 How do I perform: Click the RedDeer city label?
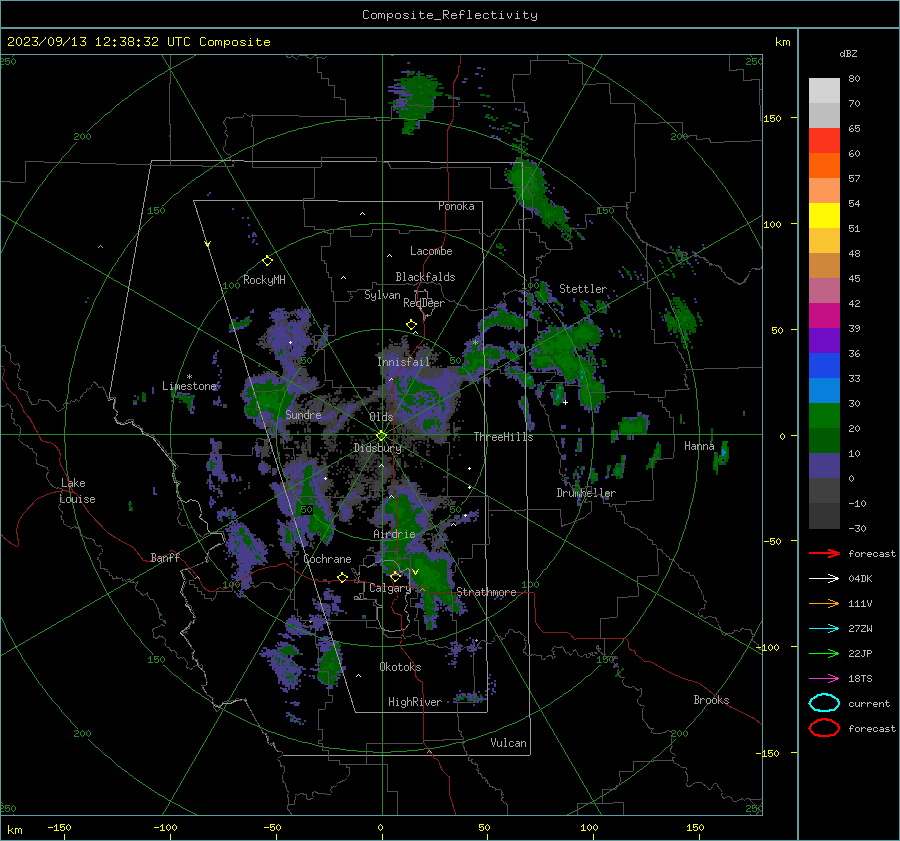pos(424,303)
